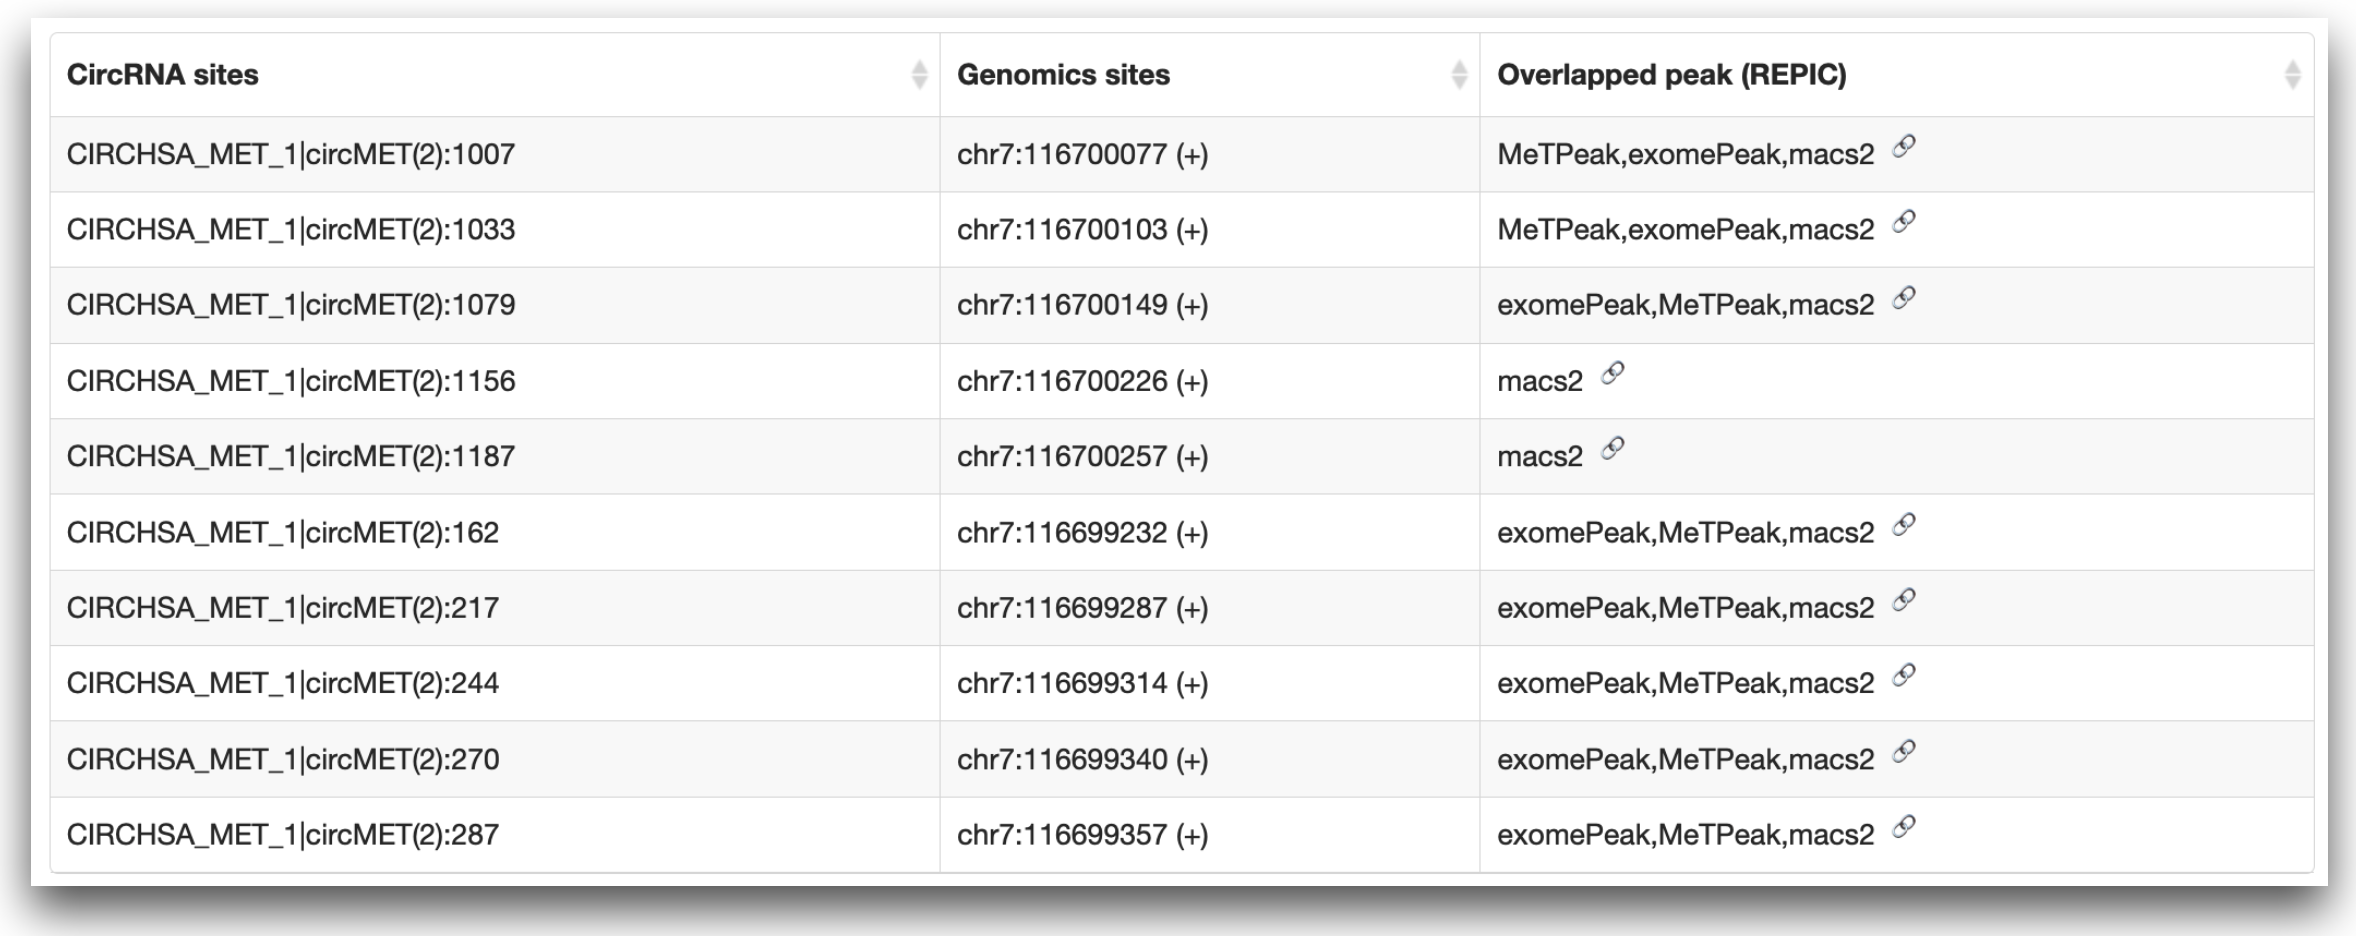
Task: Sort by Overlapped peak (REPIC) arrows
Action: [x=2293, y=75]
